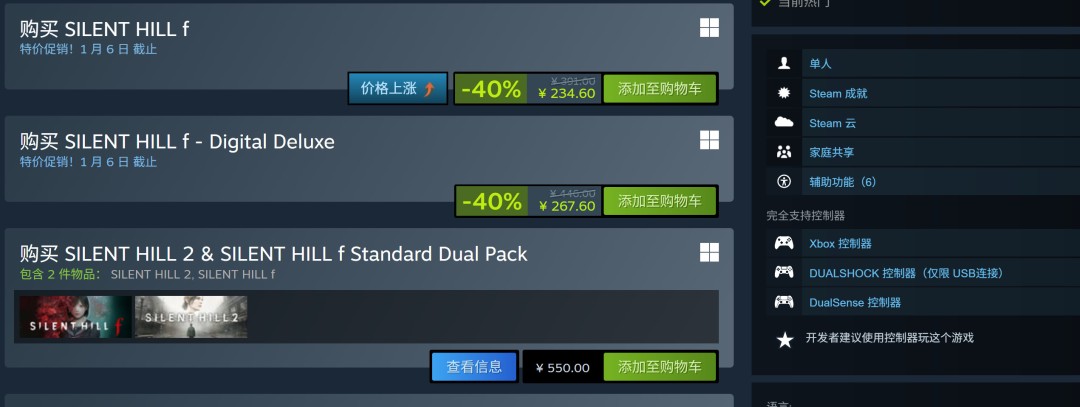Add Digital Deluxe edition to cart
Viewport: 1080px width, 407px height.
(x=660, y=201)
